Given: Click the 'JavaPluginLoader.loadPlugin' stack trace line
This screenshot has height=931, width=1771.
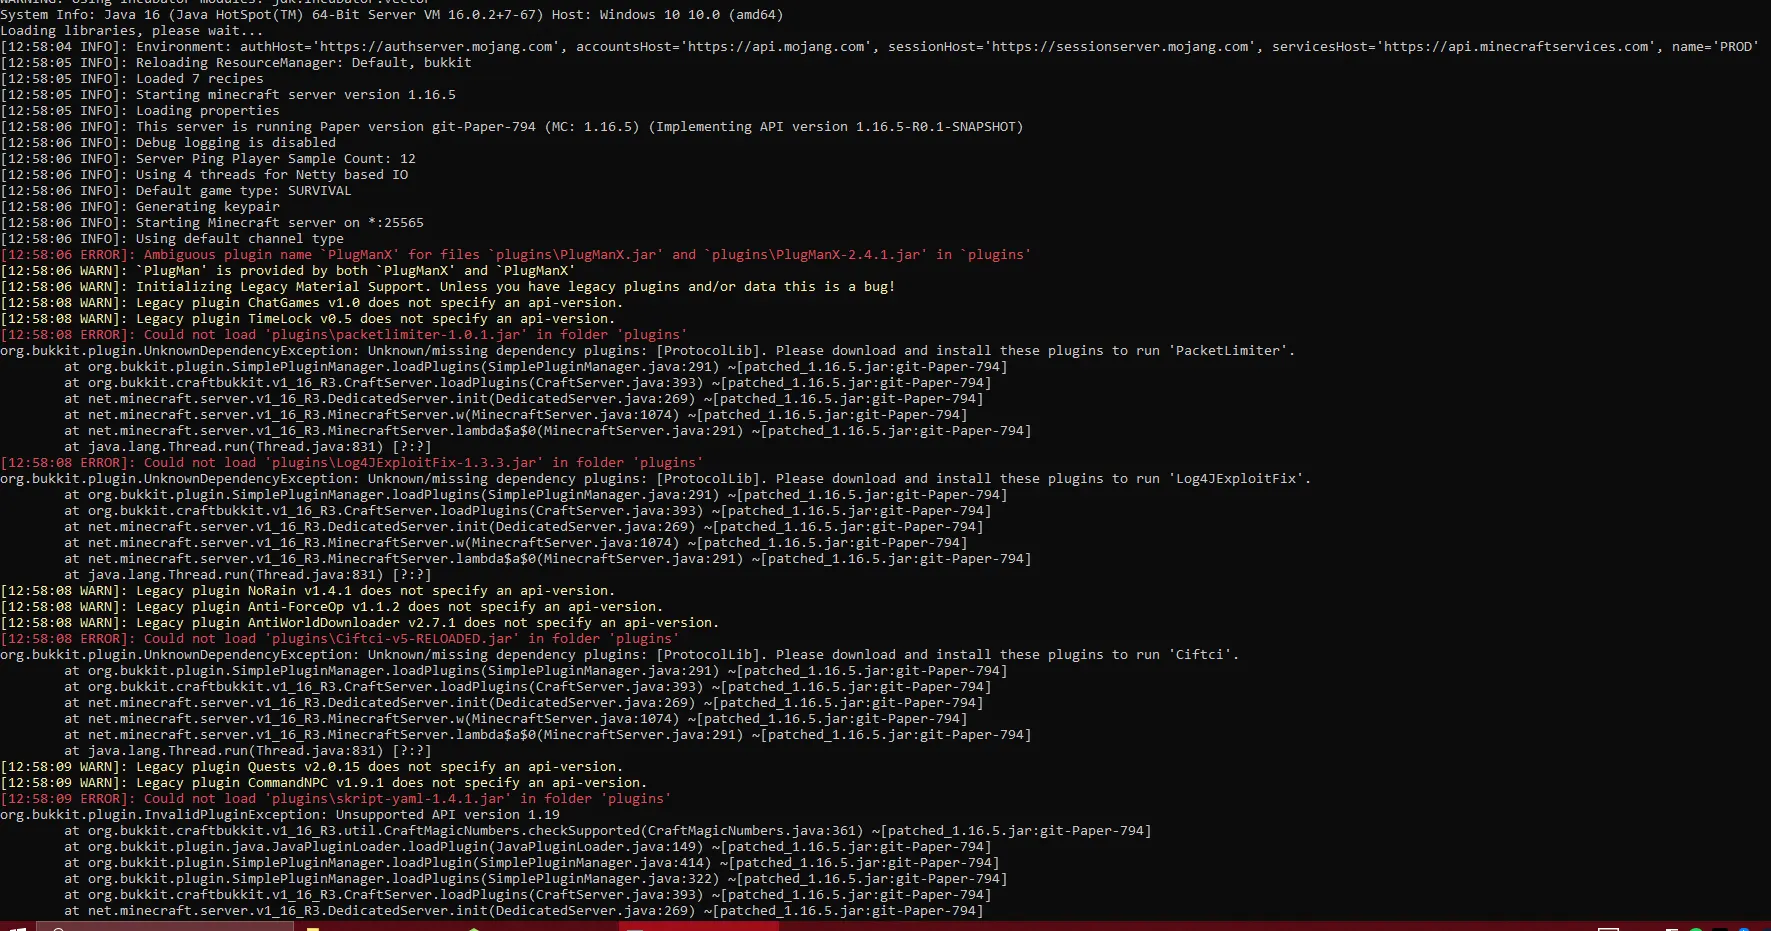Looking at the screenshot, I should pyautogui.click(x=528, y=847).
